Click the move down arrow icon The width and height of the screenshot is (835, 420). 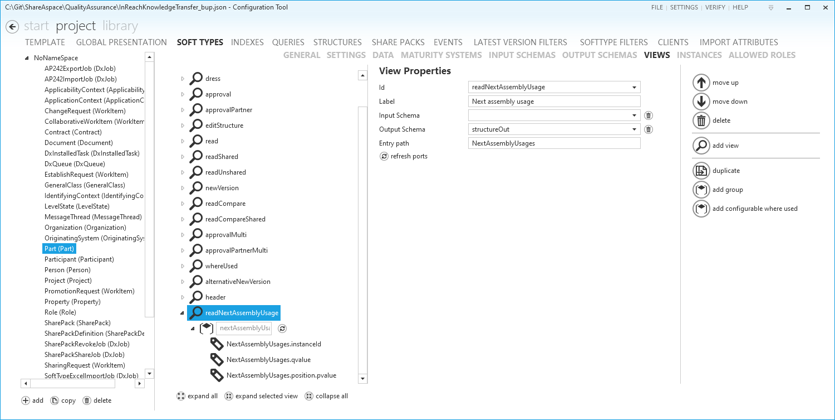pos(701,102)
